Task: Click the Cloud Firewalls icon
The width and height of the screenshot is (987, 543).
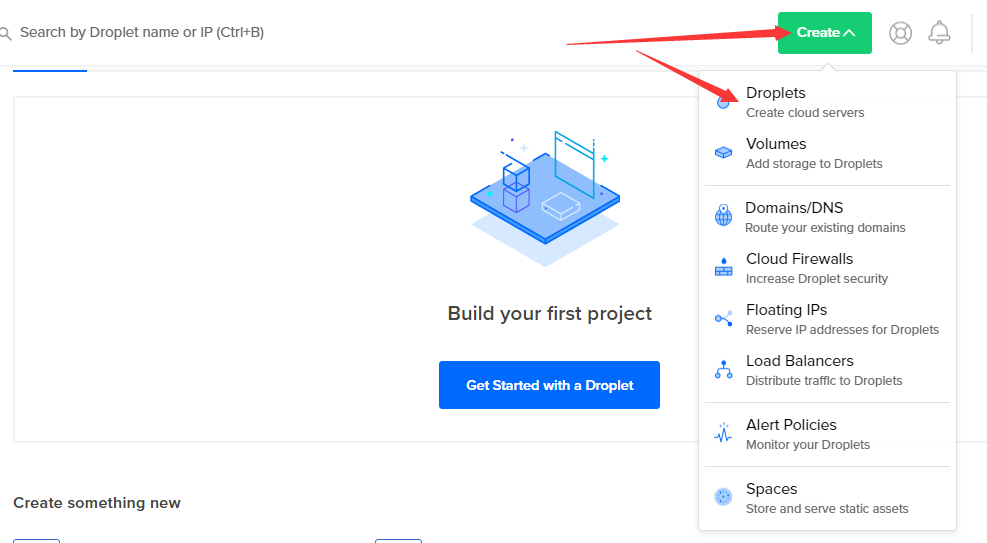Action: click(x=723, y=267)
